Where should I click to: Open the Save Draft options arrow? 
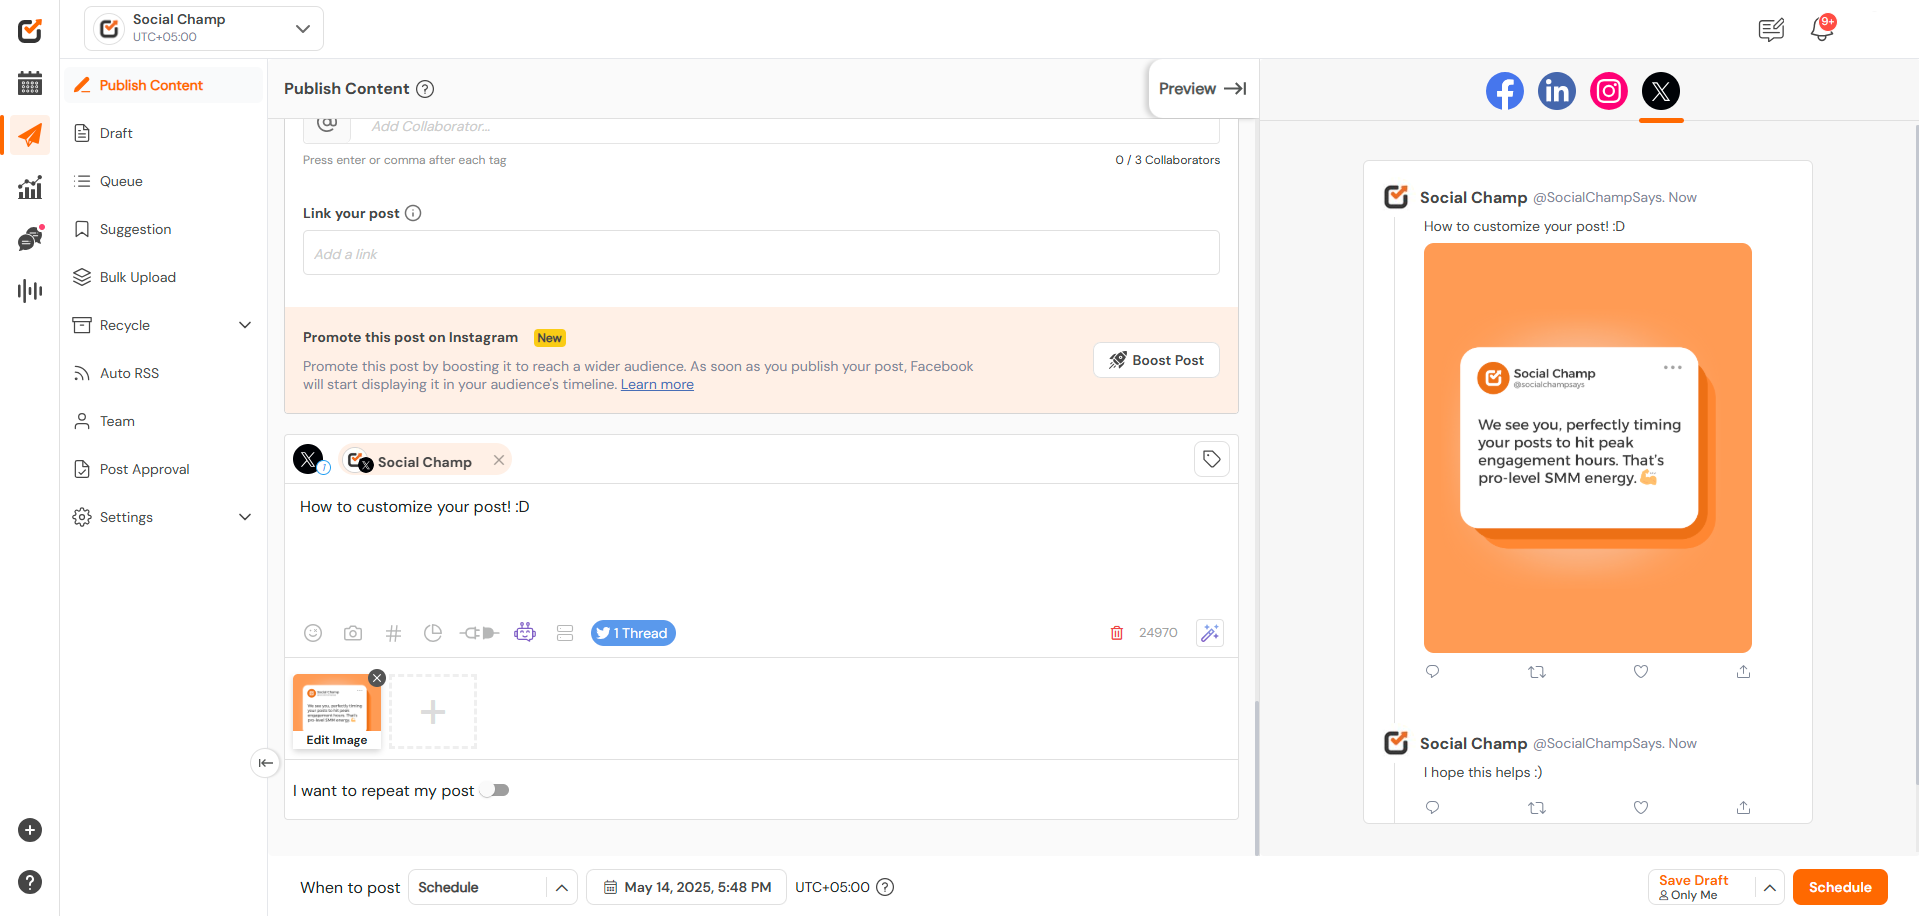[1769, 887]
